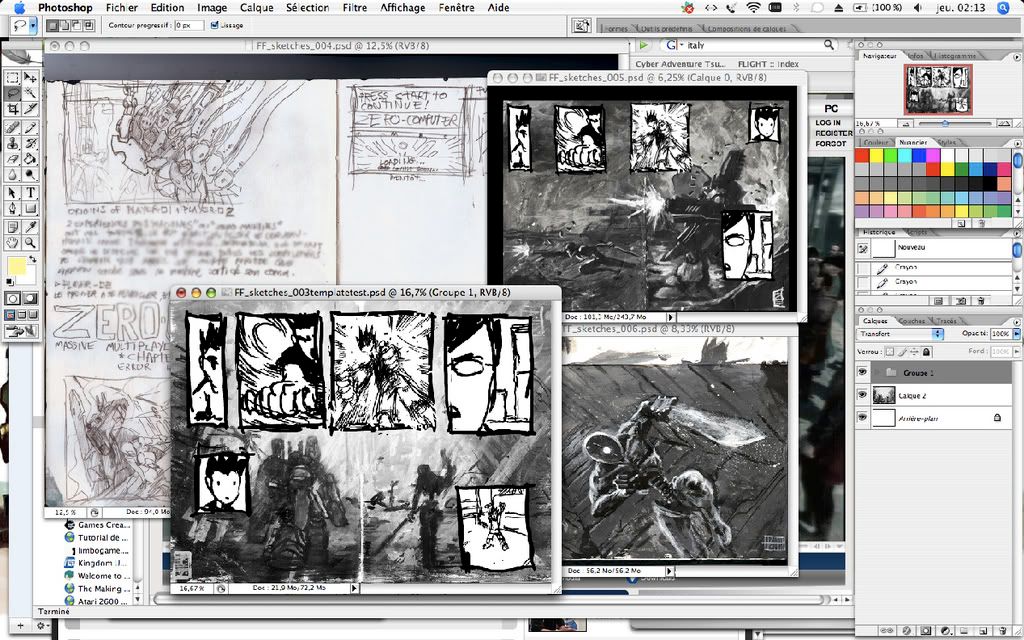Screen dimensions: 1024x640
Task: Click the REGISTER link in browser
Action: [x=833, y=133]
